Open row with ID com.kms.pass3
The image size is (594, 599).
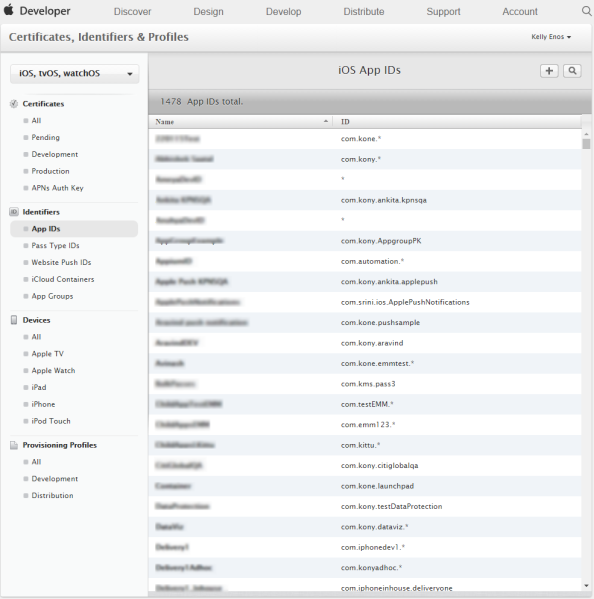point(365,384)
